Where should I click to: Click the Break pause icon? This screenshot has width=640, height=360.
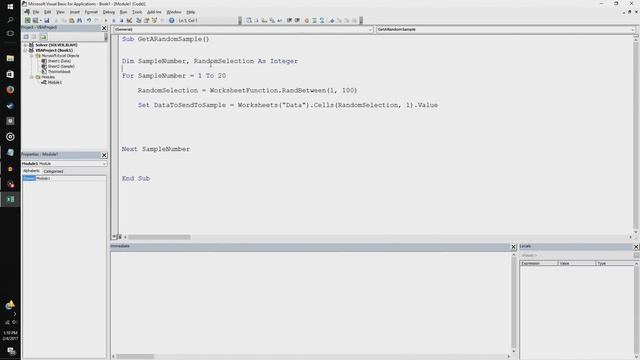(x=114, y=20)
